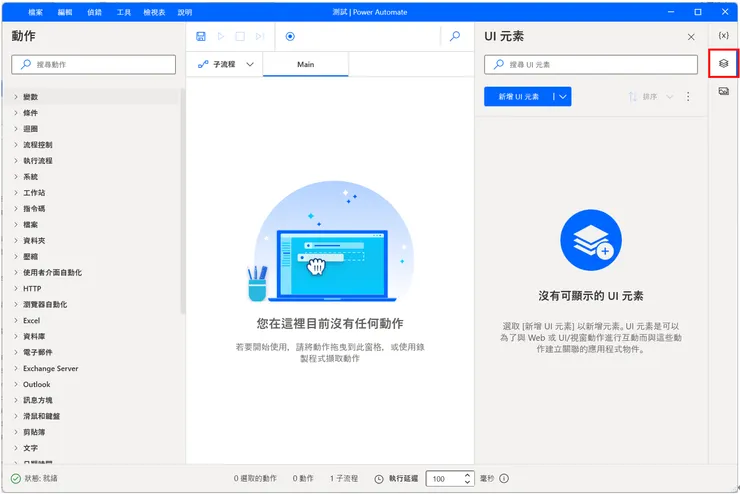Open more options in UI 元素 panel
The height and width of the screenshot is (494, 740).
688,97
